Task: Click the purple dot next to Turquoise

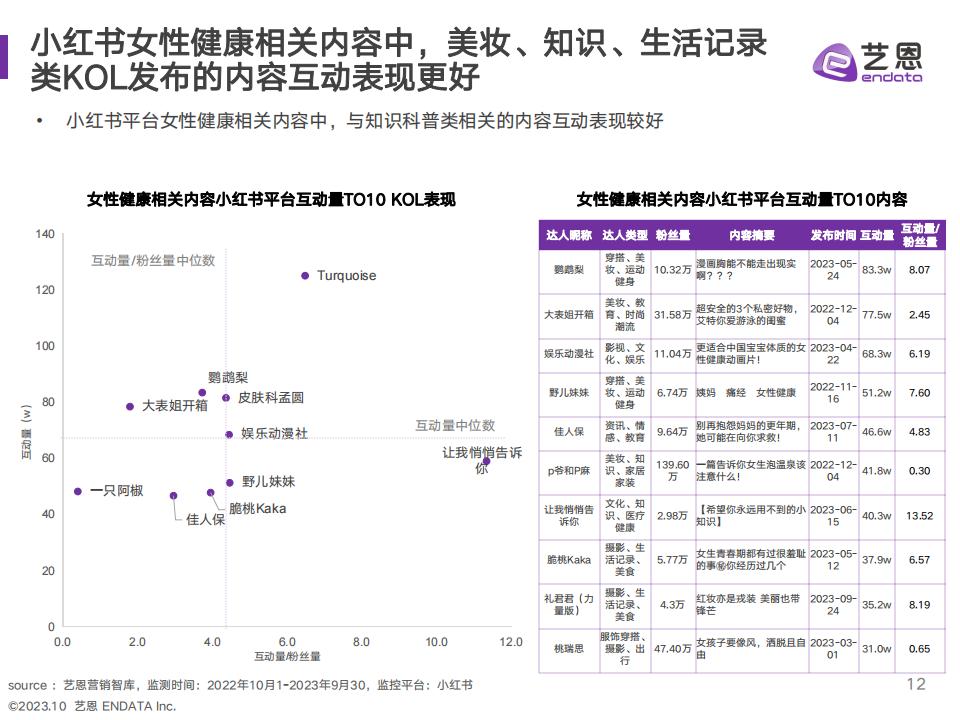Action: (x=305, y=276)
